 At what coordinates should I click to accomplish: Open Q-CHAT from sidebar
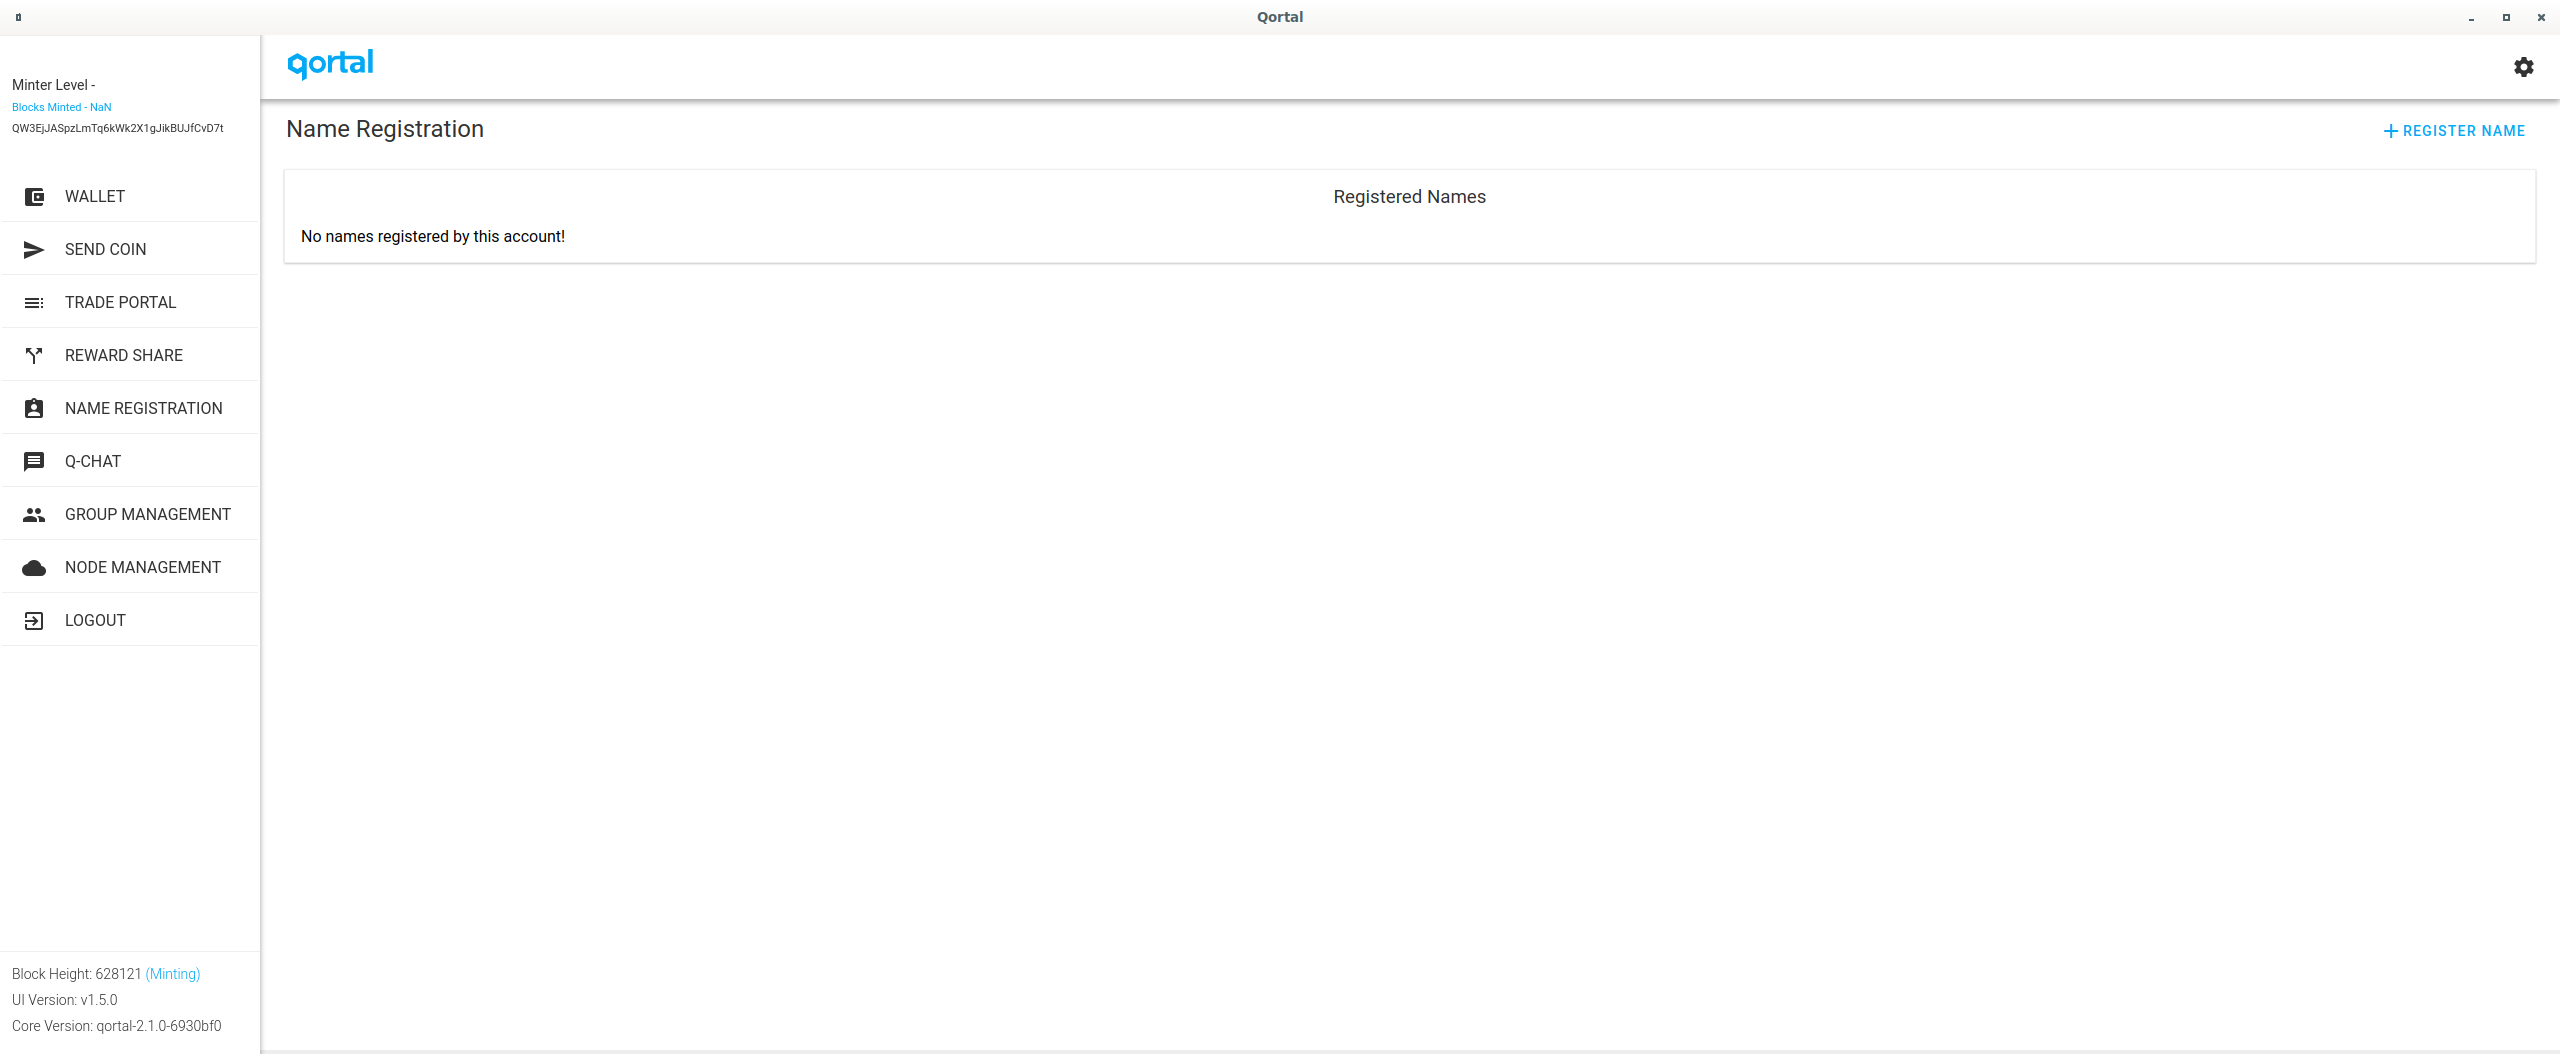(x=130, y=461)
